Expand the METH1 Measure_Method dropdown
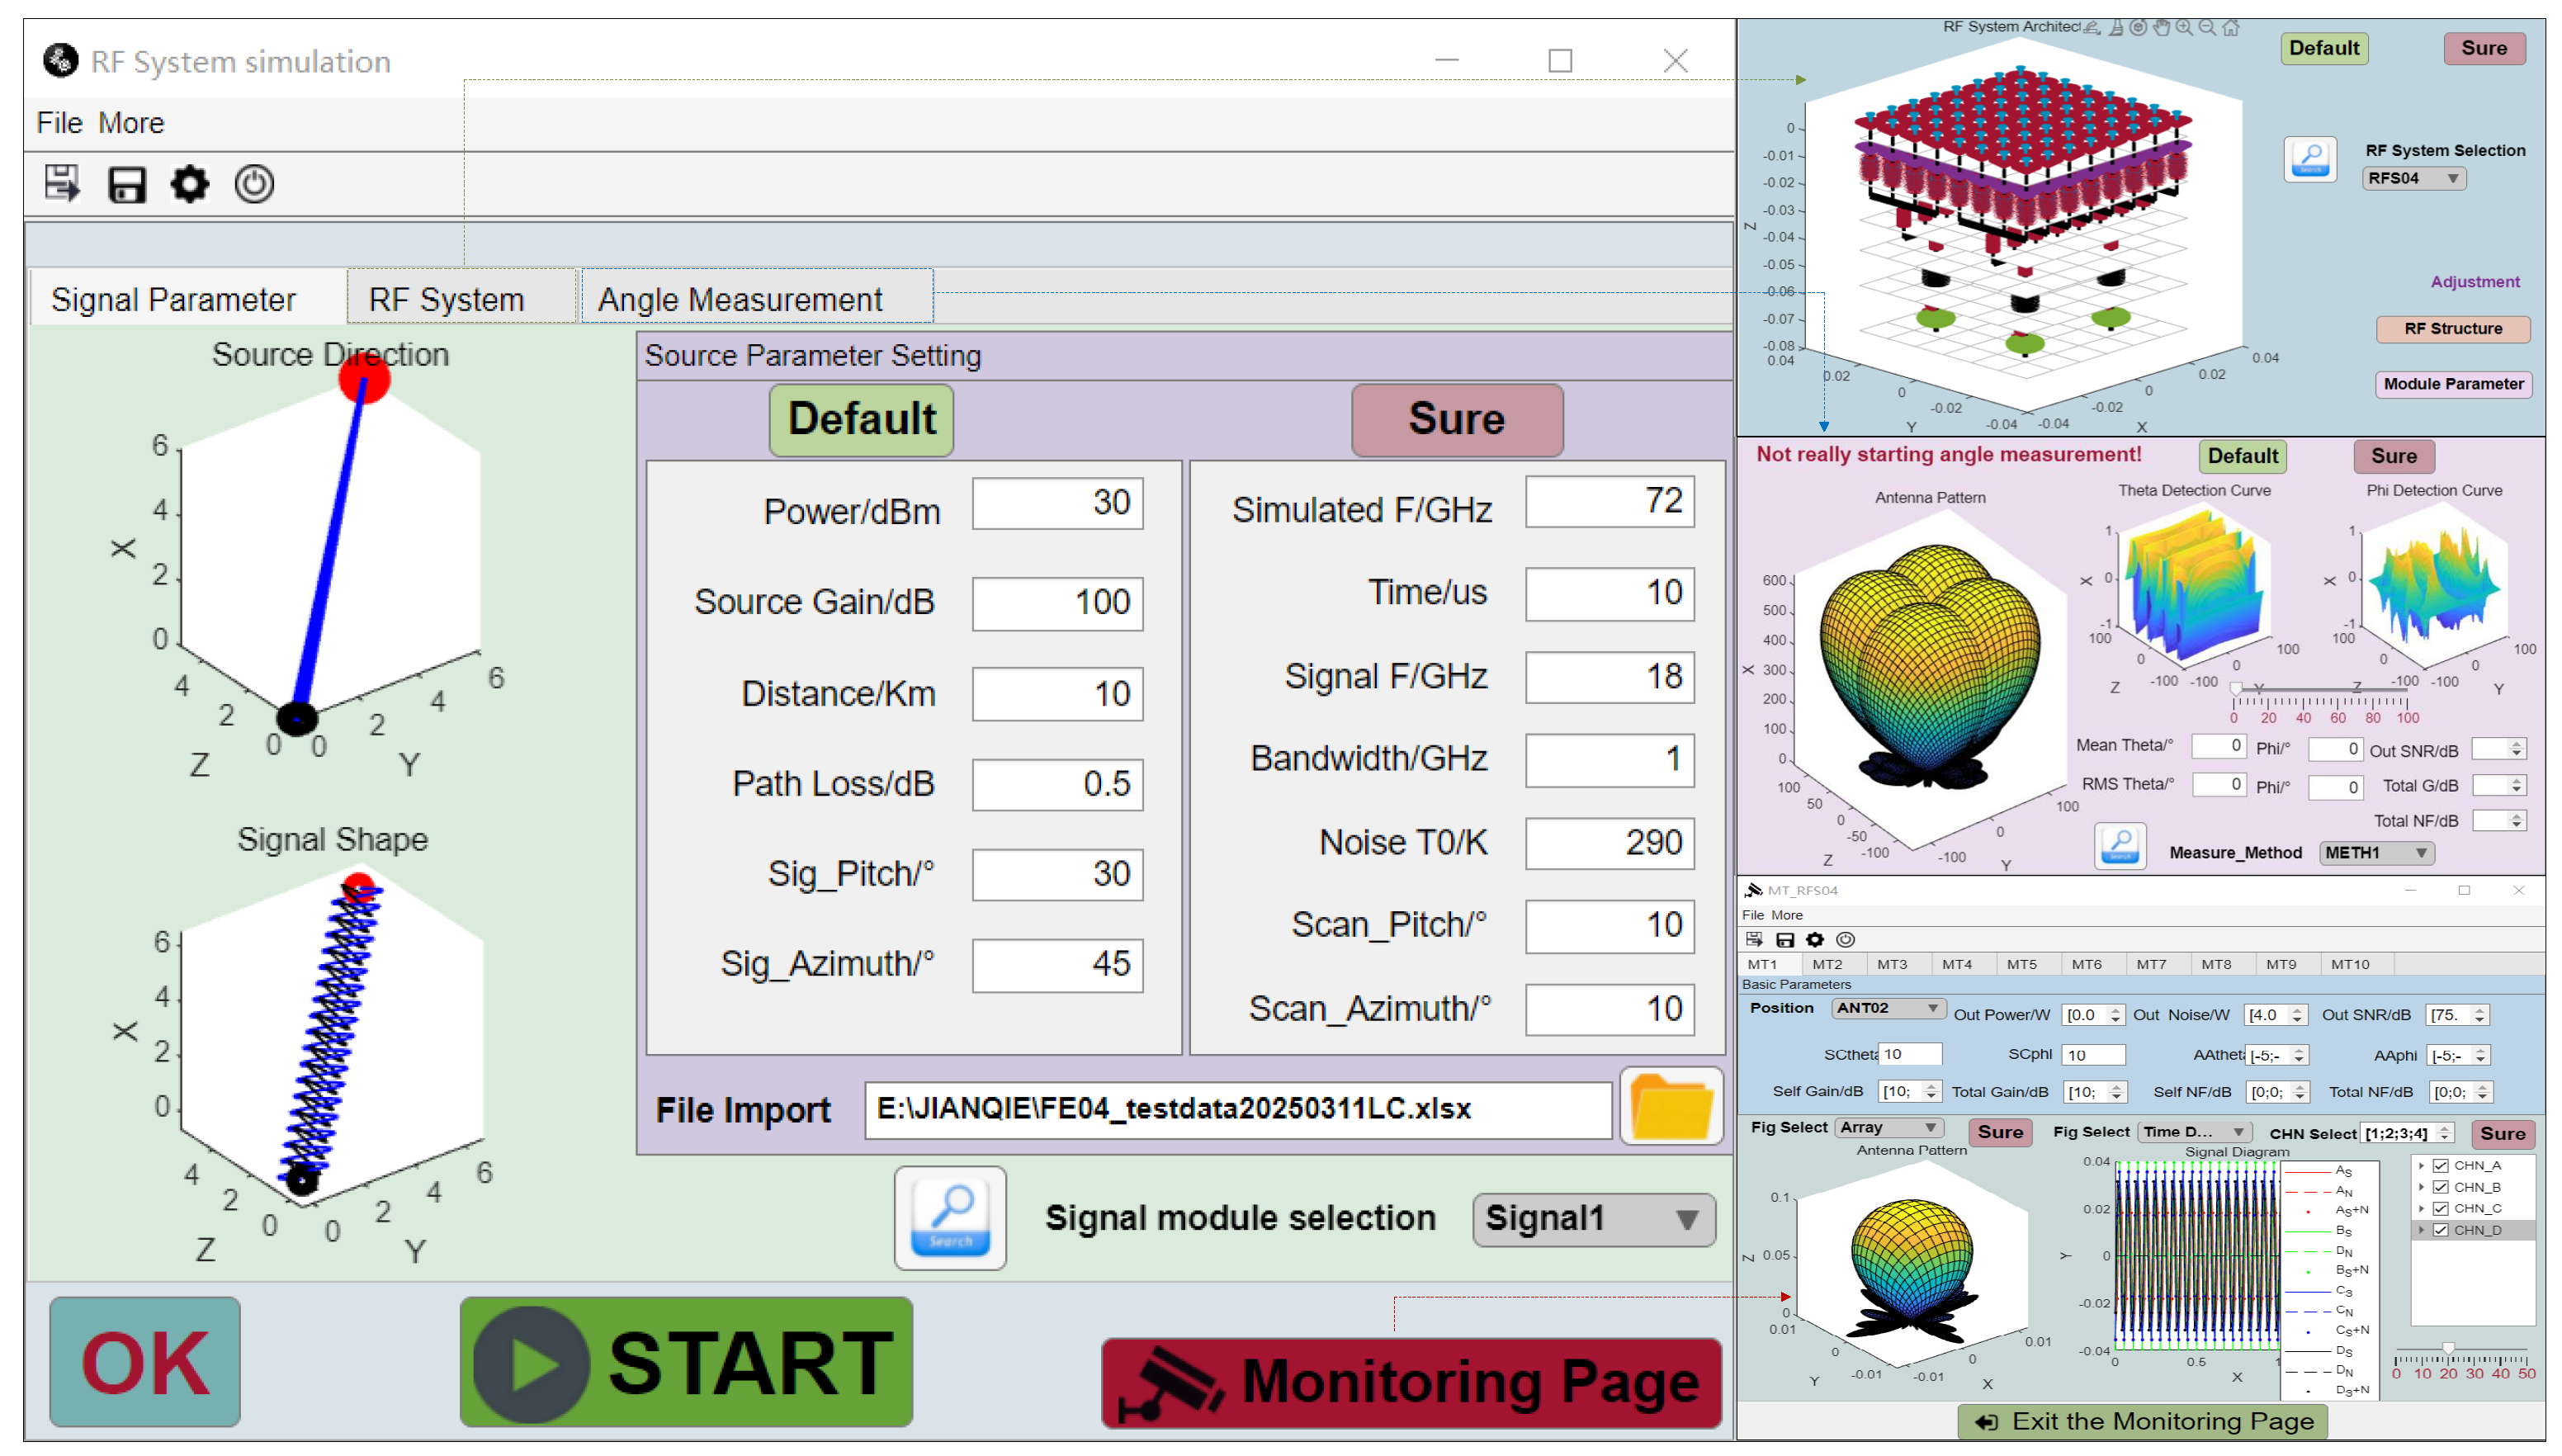This screenshot has height=1456, width=2562. 2376,852
